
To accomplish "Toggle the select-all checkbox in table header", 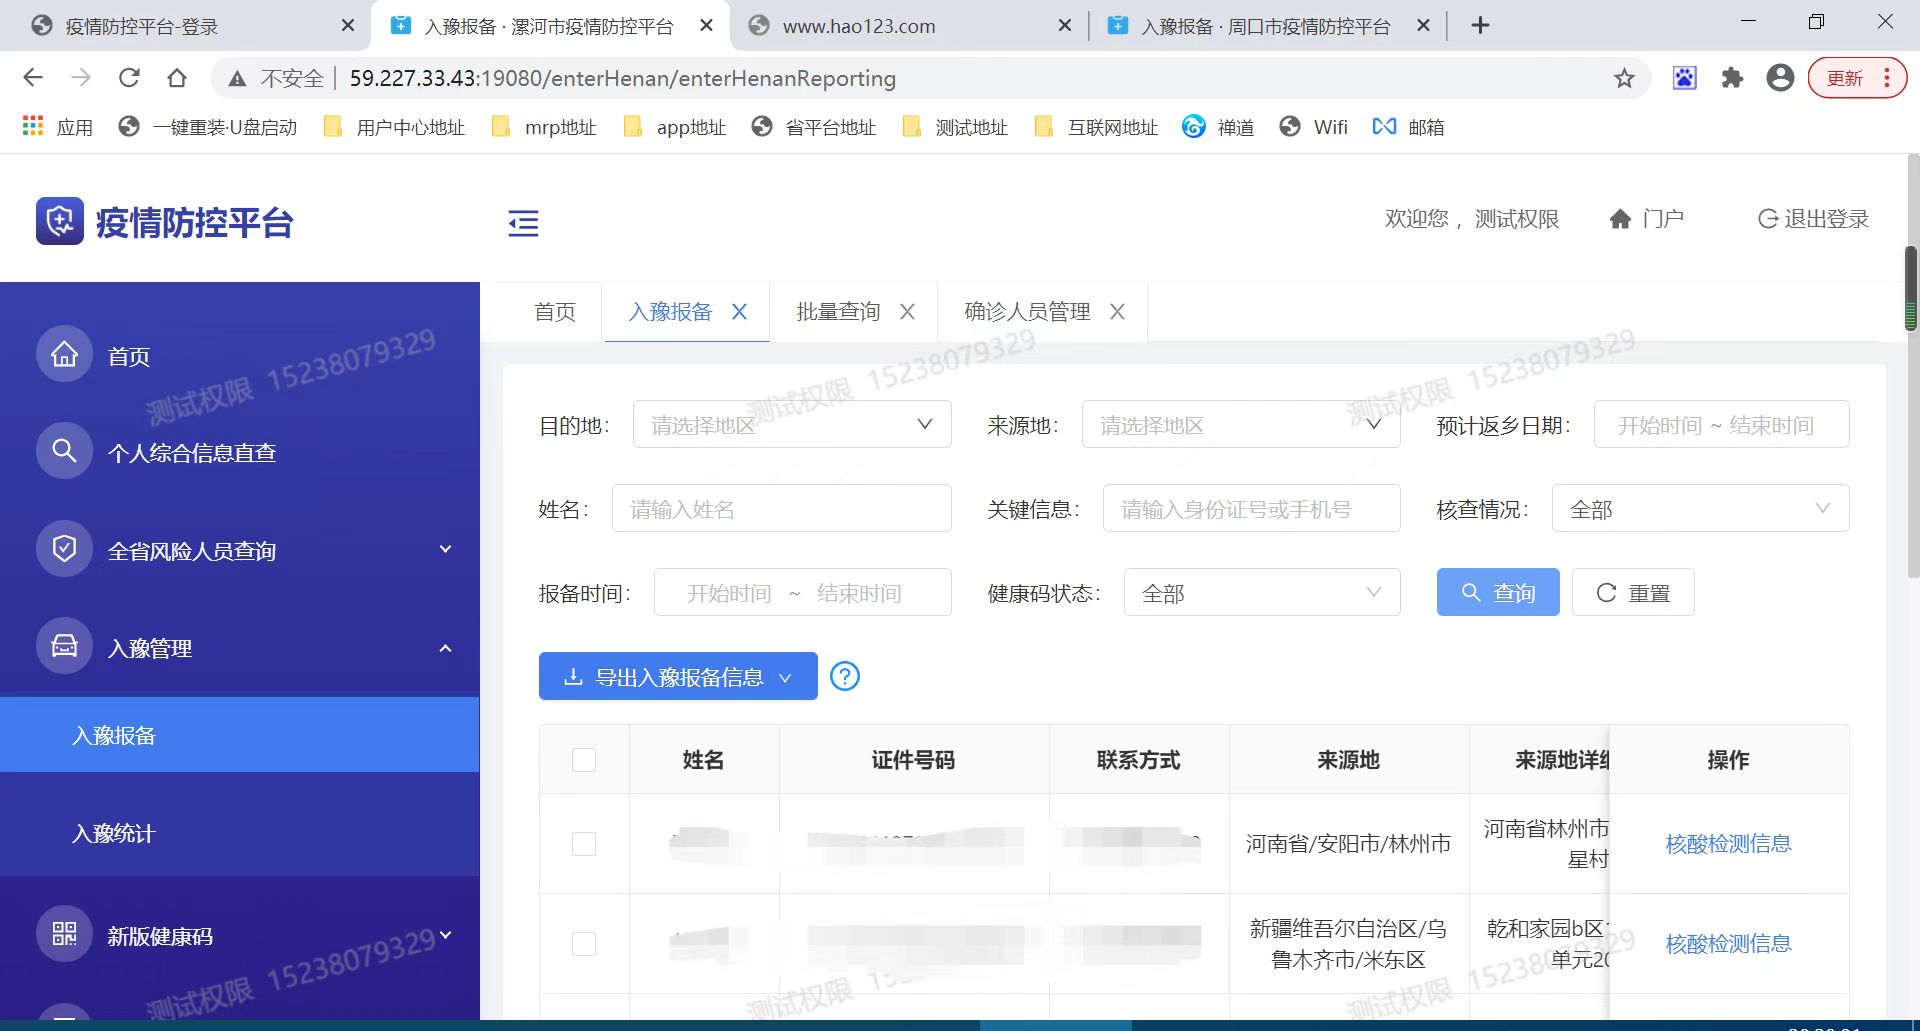I will [584, 759].
